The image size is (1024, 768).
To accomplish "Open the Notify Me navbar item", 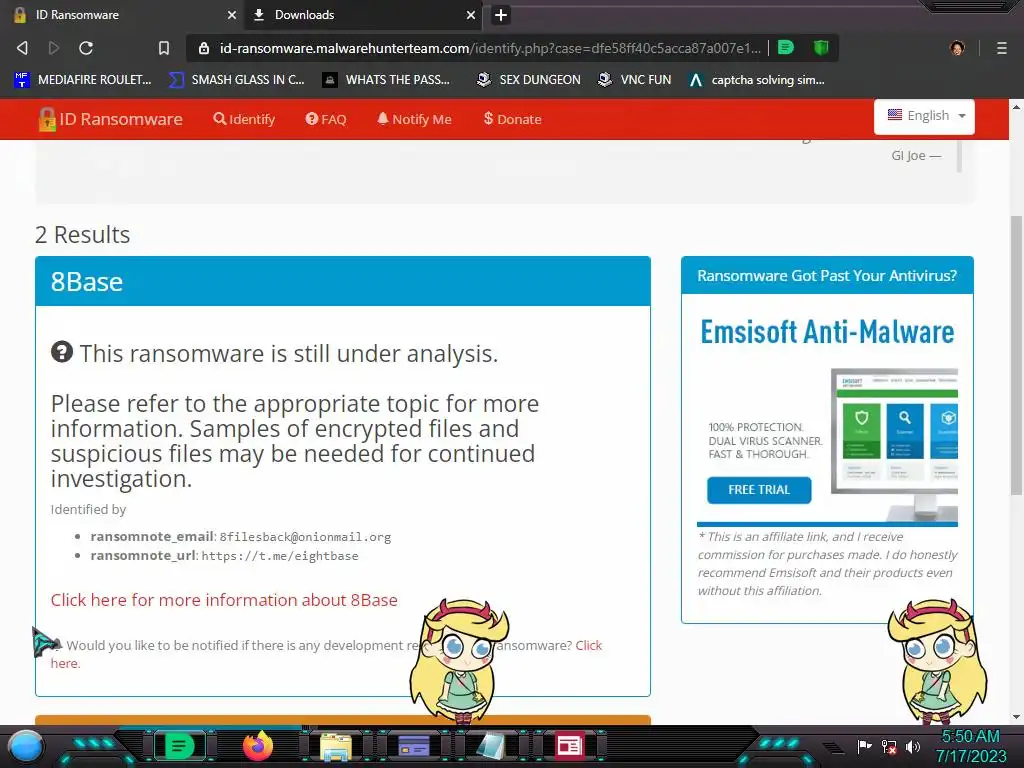I will 414,119.
